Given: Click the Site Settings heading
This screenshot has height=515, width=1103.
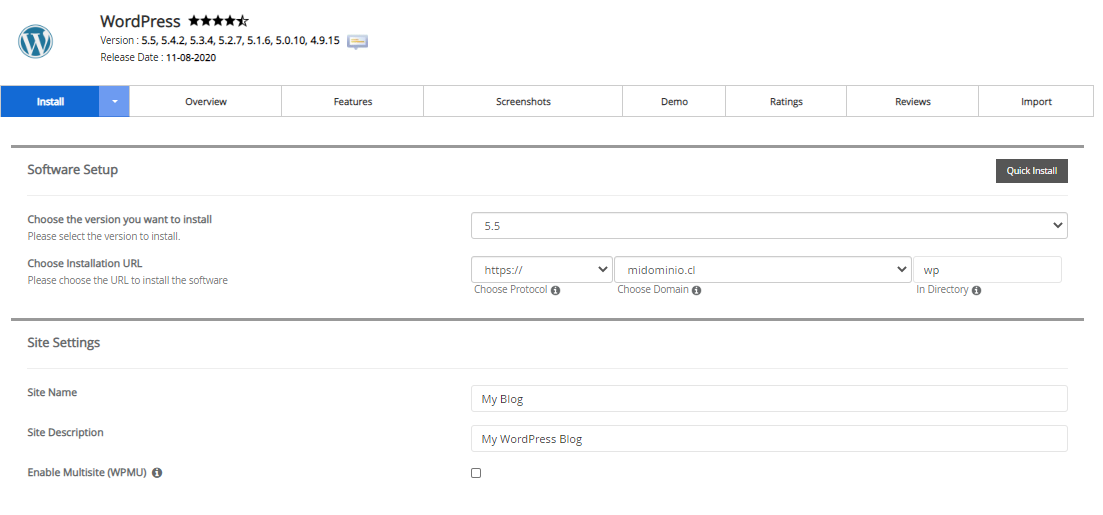Looking at the screenshot, I should [x=64, y=343].
